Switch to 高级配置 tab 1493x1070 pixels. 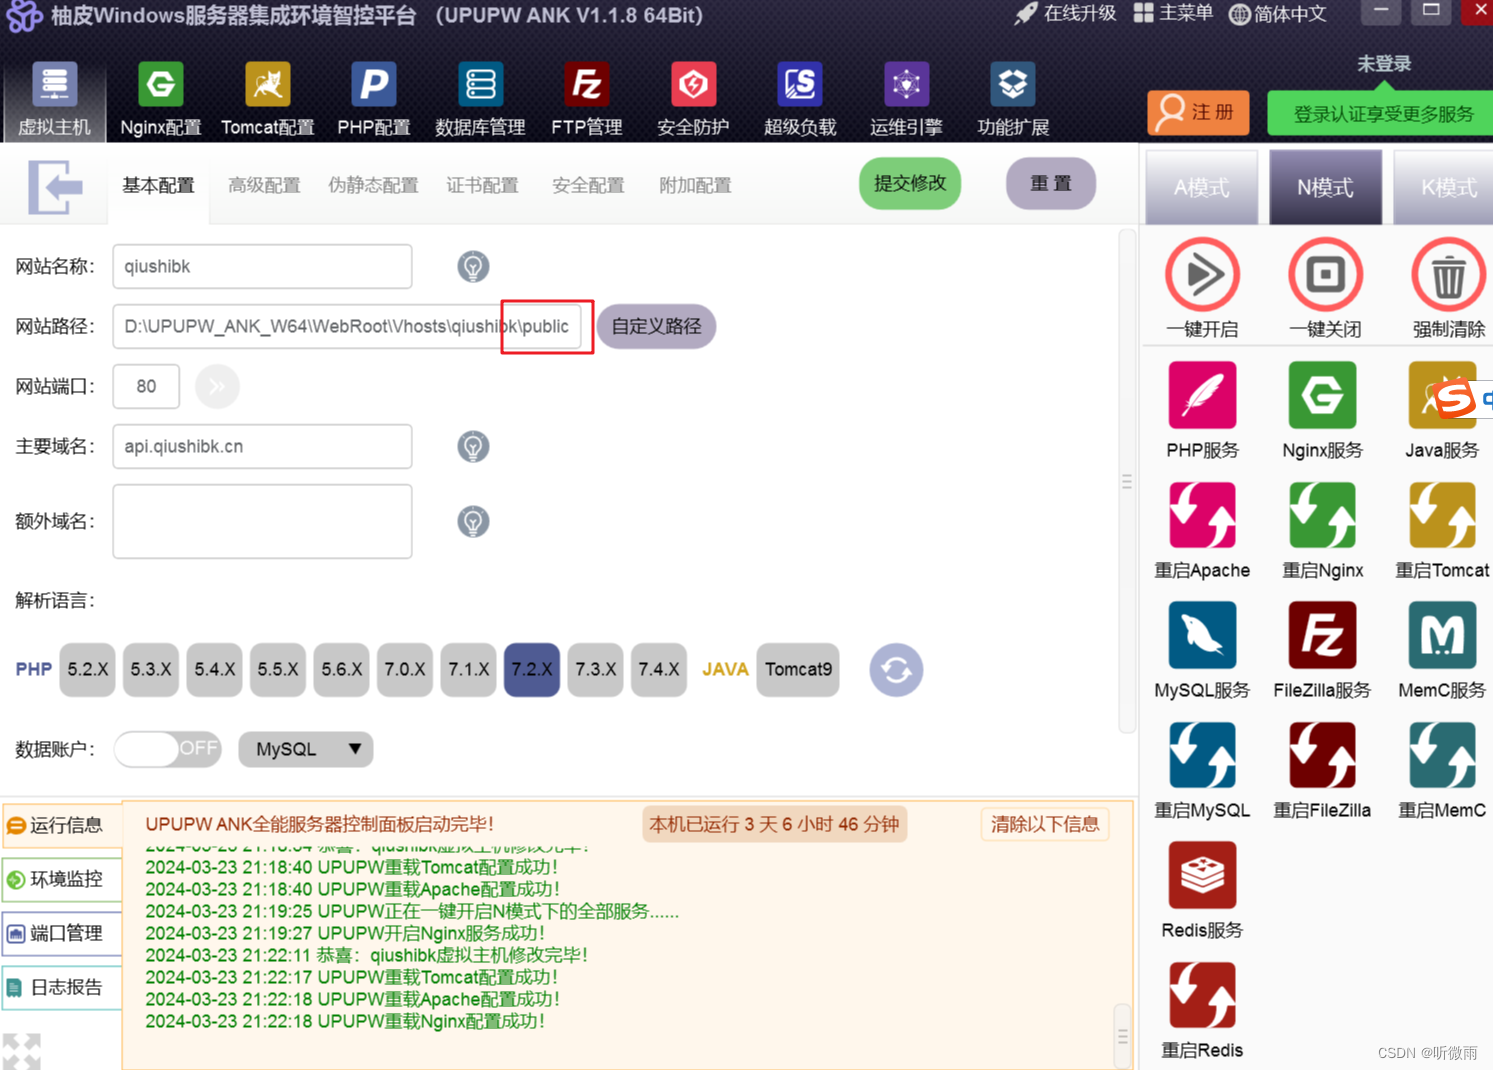[x=264, y=185]
